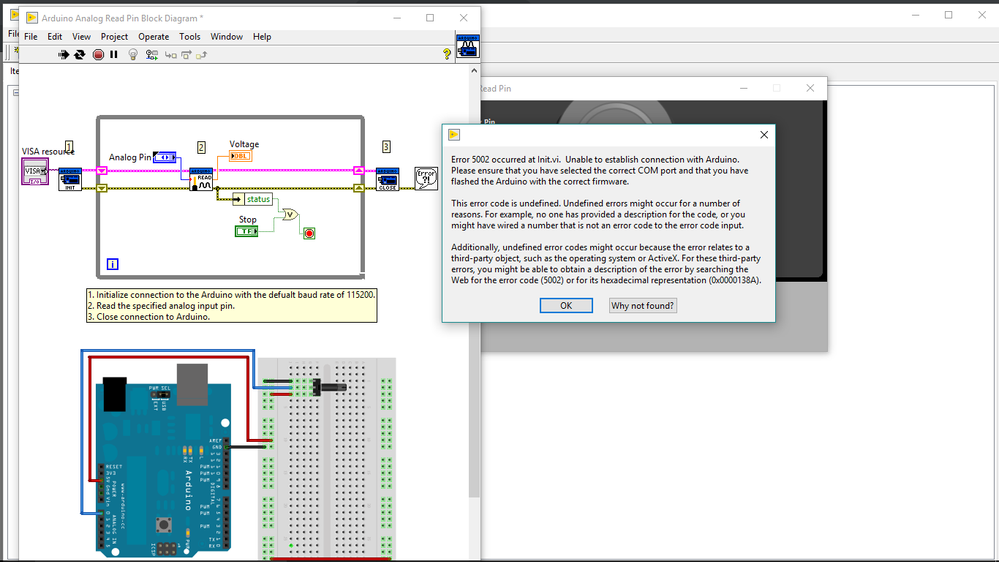Select the Analog Read VI node
The image size is (999, 562).
[x=201, y=180]
